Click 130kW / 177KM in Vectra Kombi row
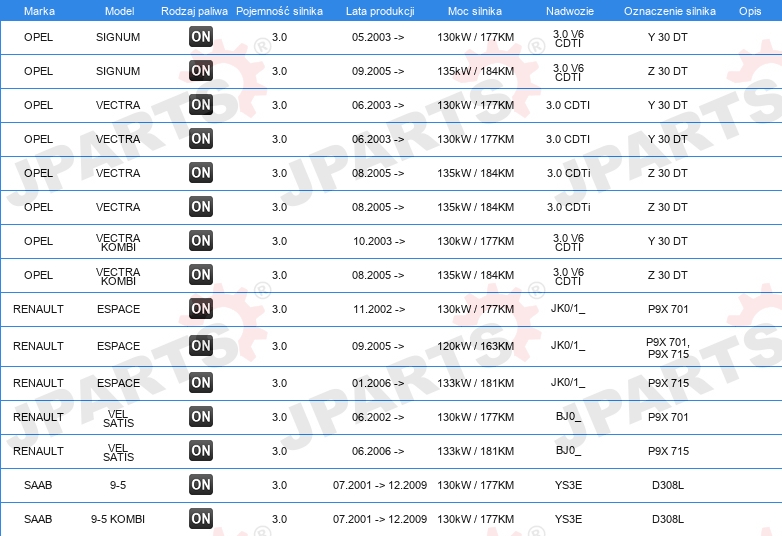782x536 pixels. coord(475,241)
